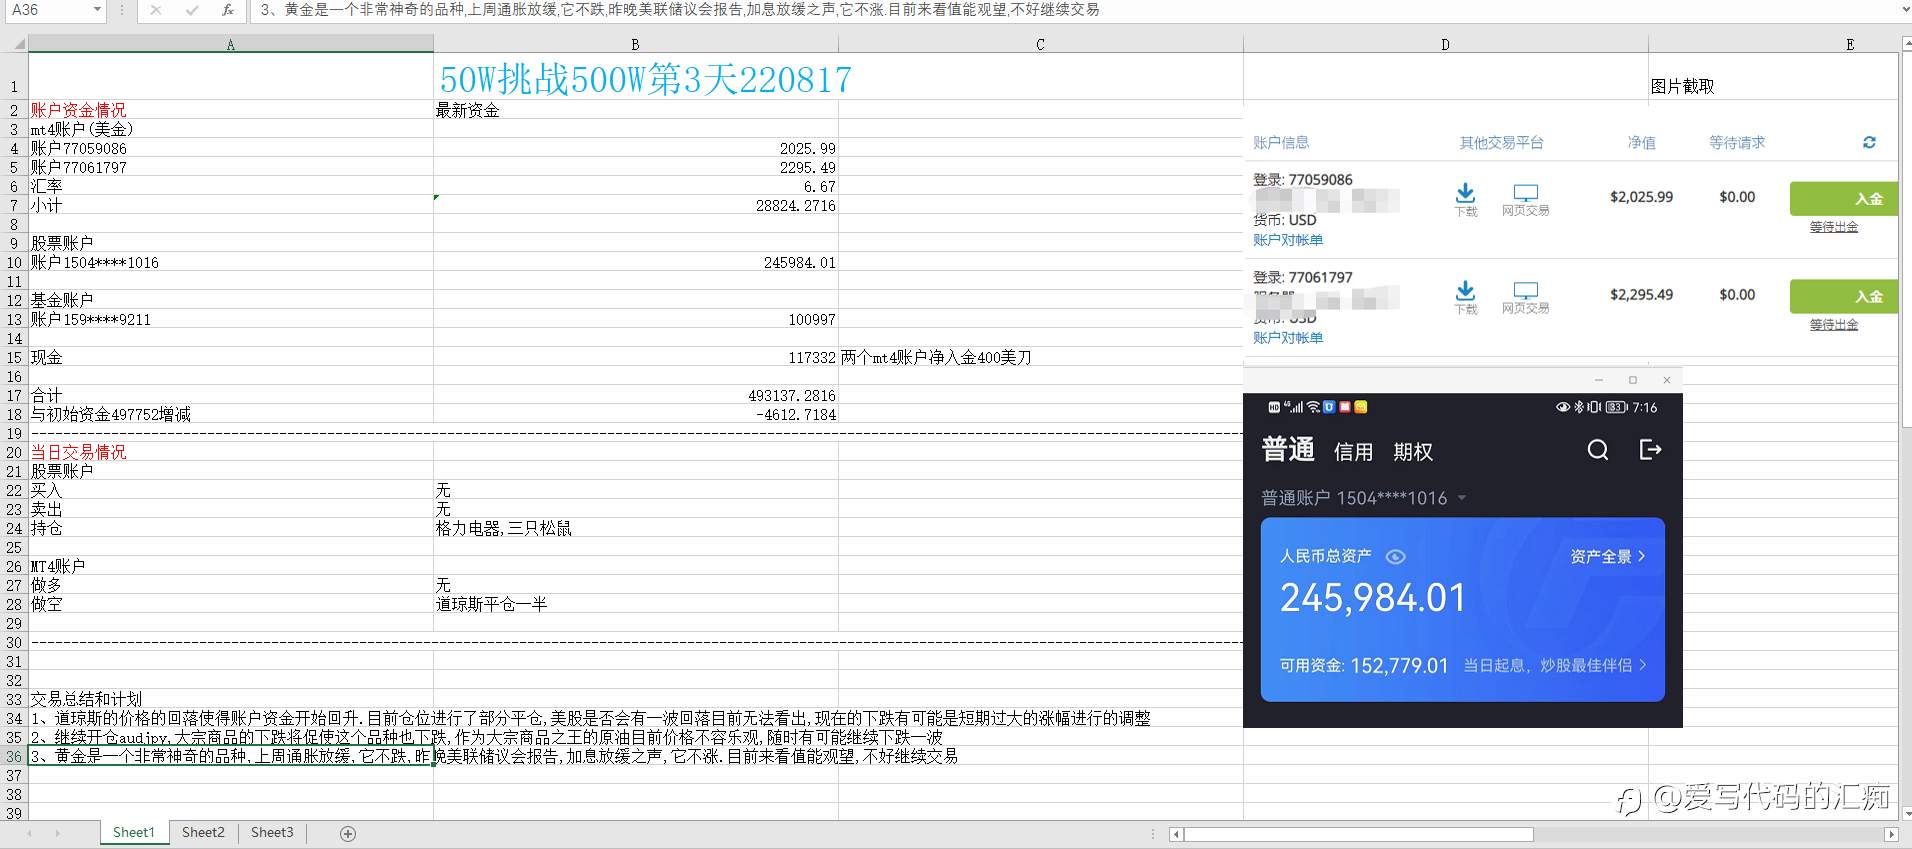Viewport: 1912px width, 849px height.
Task: Toggle eye icon beside 人民币总资产
Action: pos(1395,556)
